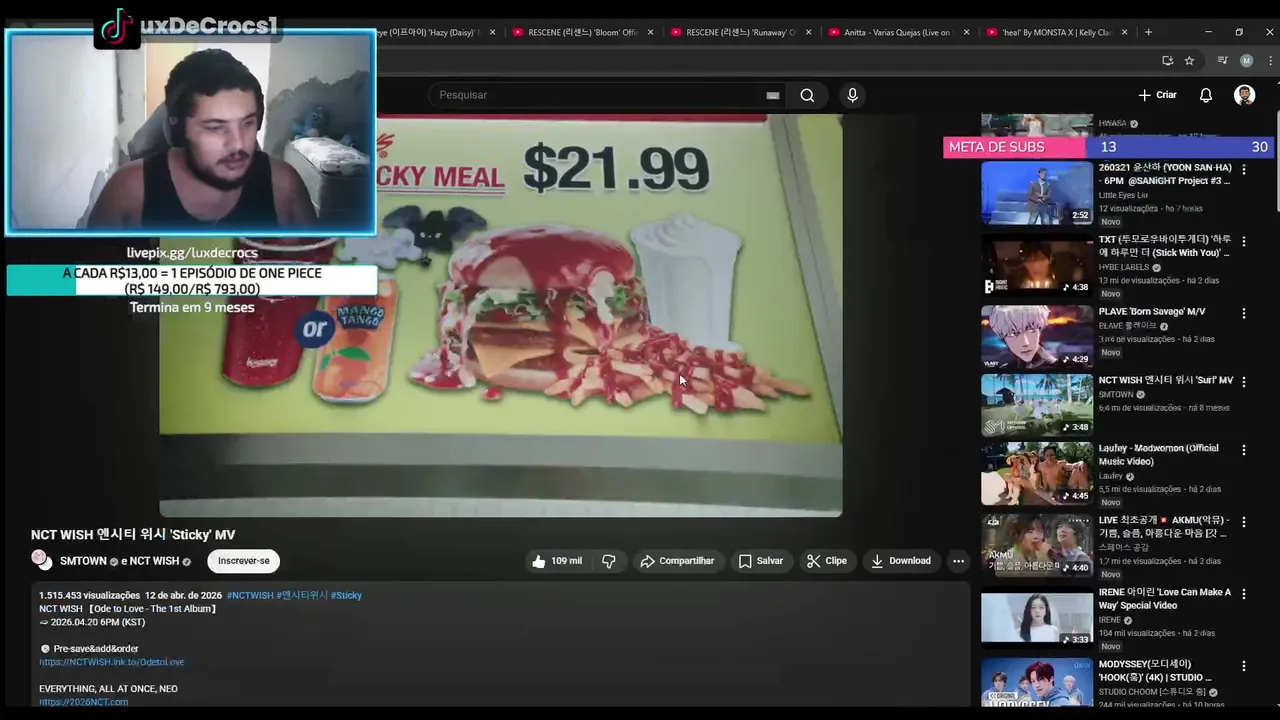
Task: Click the #NCTWISH hashtag
Action: click(x=250, y=595)
